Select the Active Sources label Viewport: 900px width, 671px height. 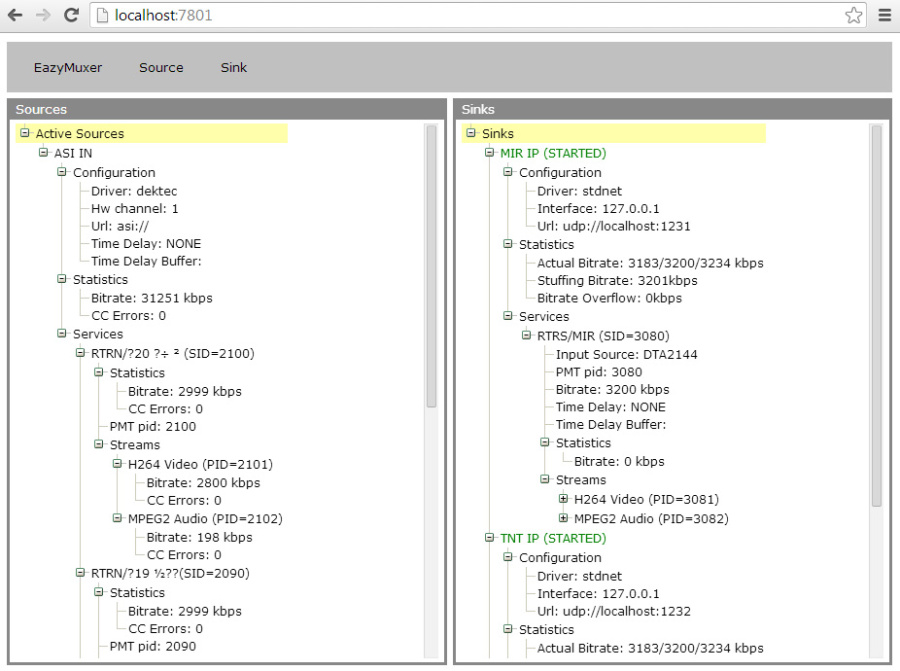(x=80, y=134)
